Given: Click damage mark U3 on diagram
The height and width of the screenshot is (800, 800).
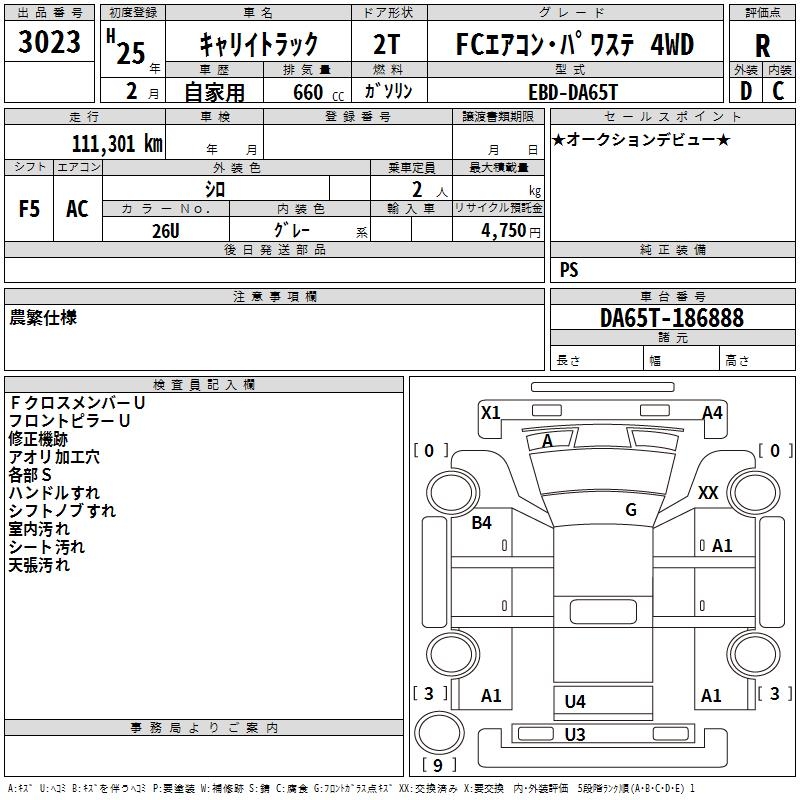Looking at the screenshot, I should point(575,735).
